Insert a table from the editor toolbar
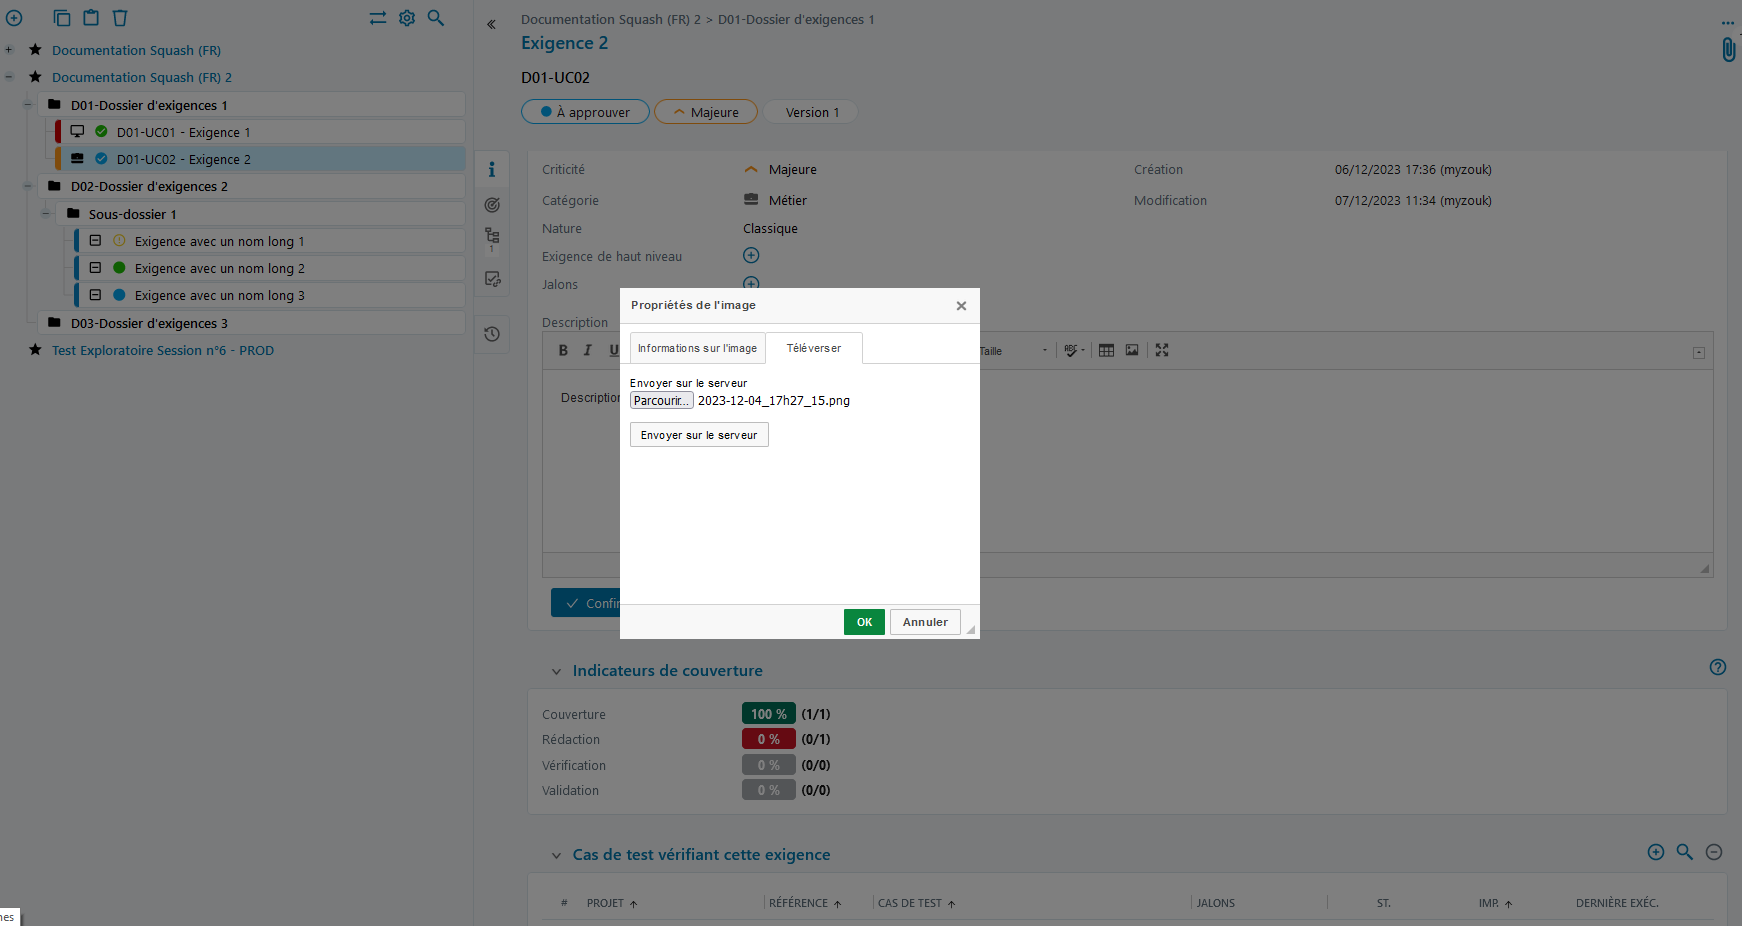The image size is (1742, 926). [x=1106, y=350]
